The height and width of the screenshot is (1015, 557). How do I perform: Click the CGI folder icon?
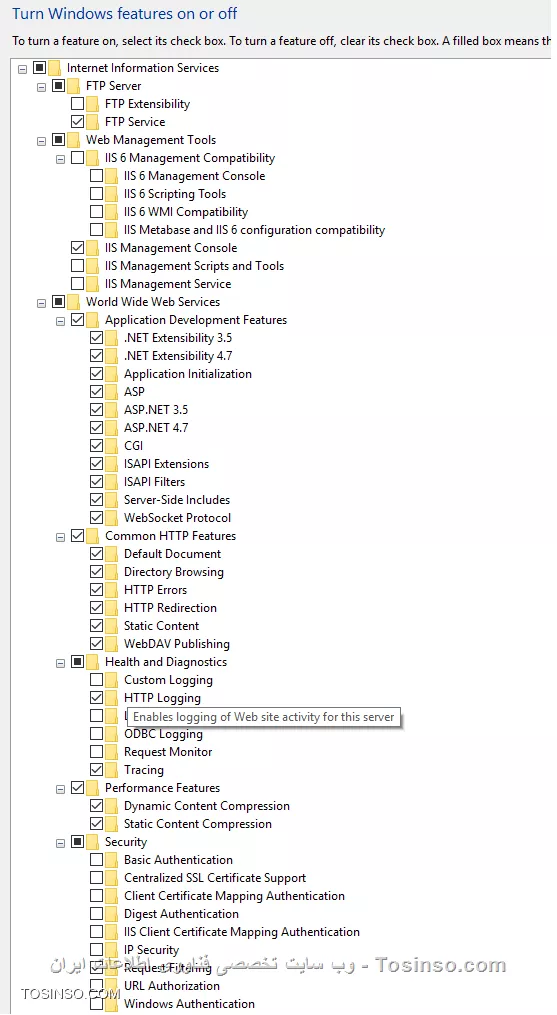point(112,446)
